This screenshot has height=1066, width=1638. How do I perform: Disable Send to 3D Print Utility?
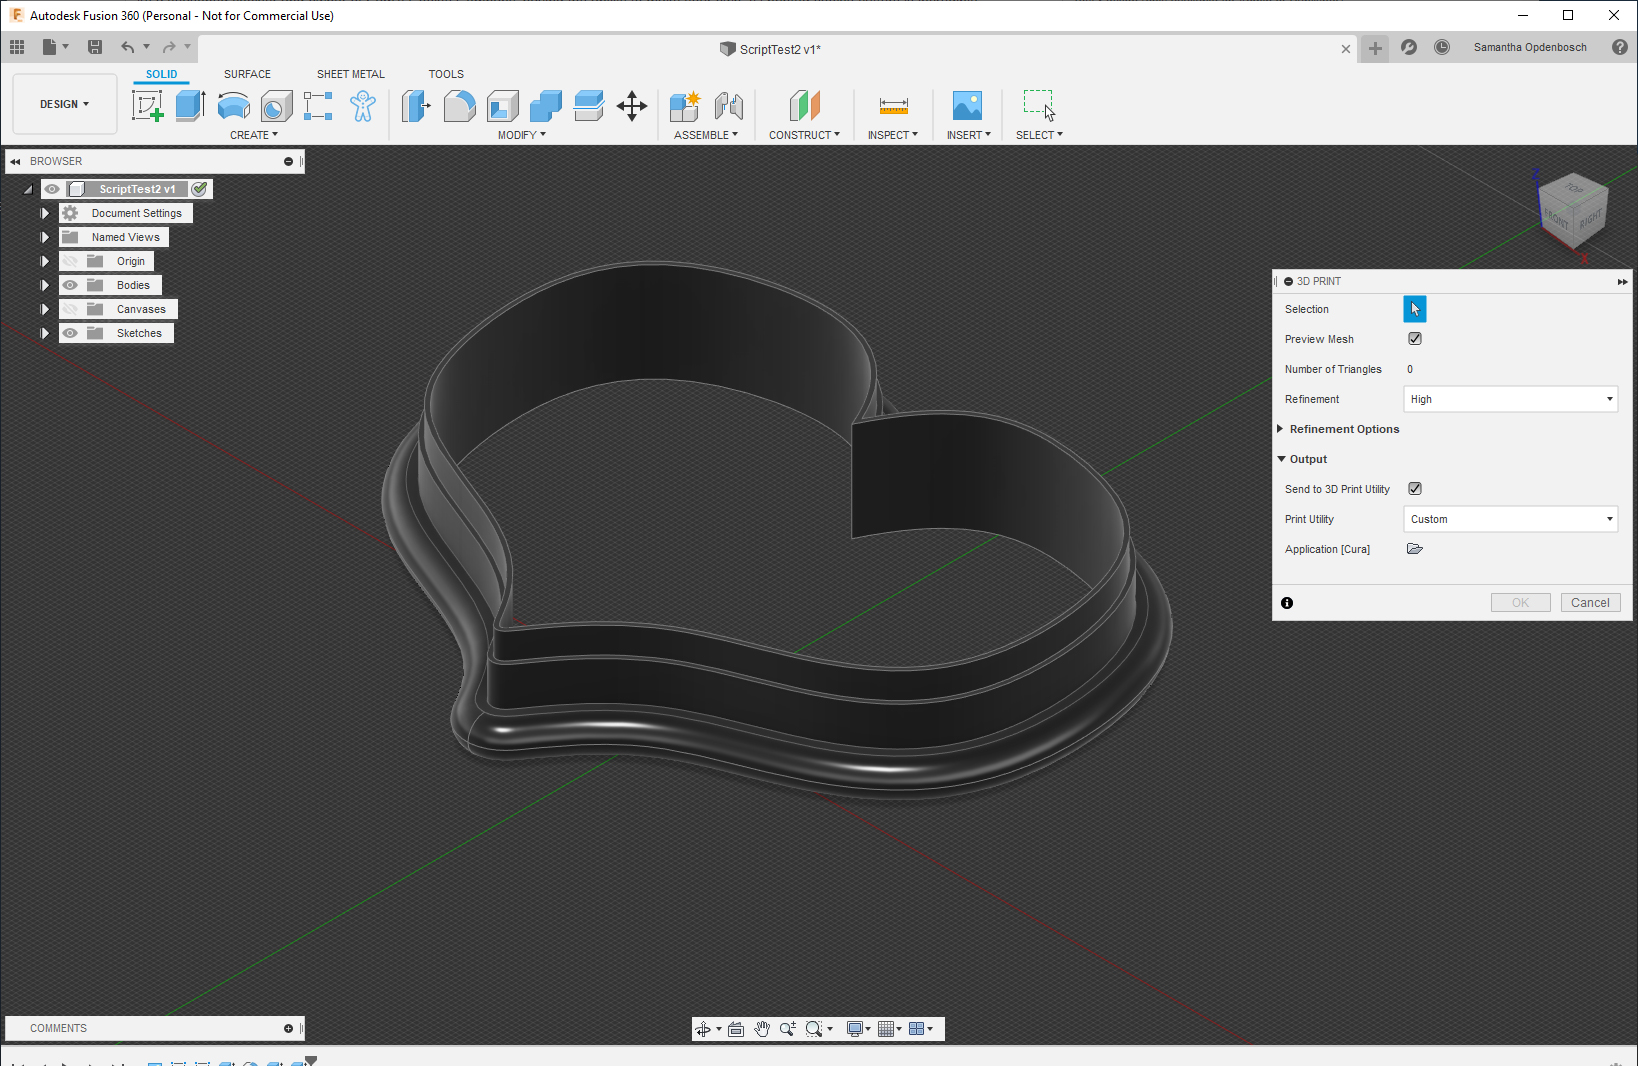coord(1415,489)
